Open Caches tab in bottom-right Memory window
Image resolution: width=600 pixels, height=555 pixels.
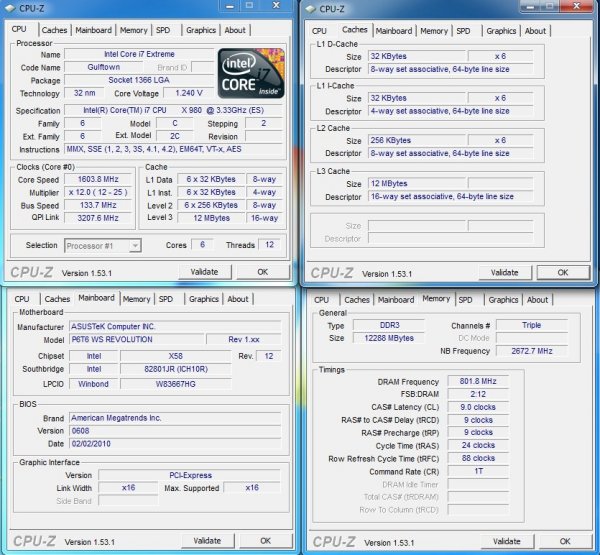(357, 300)
